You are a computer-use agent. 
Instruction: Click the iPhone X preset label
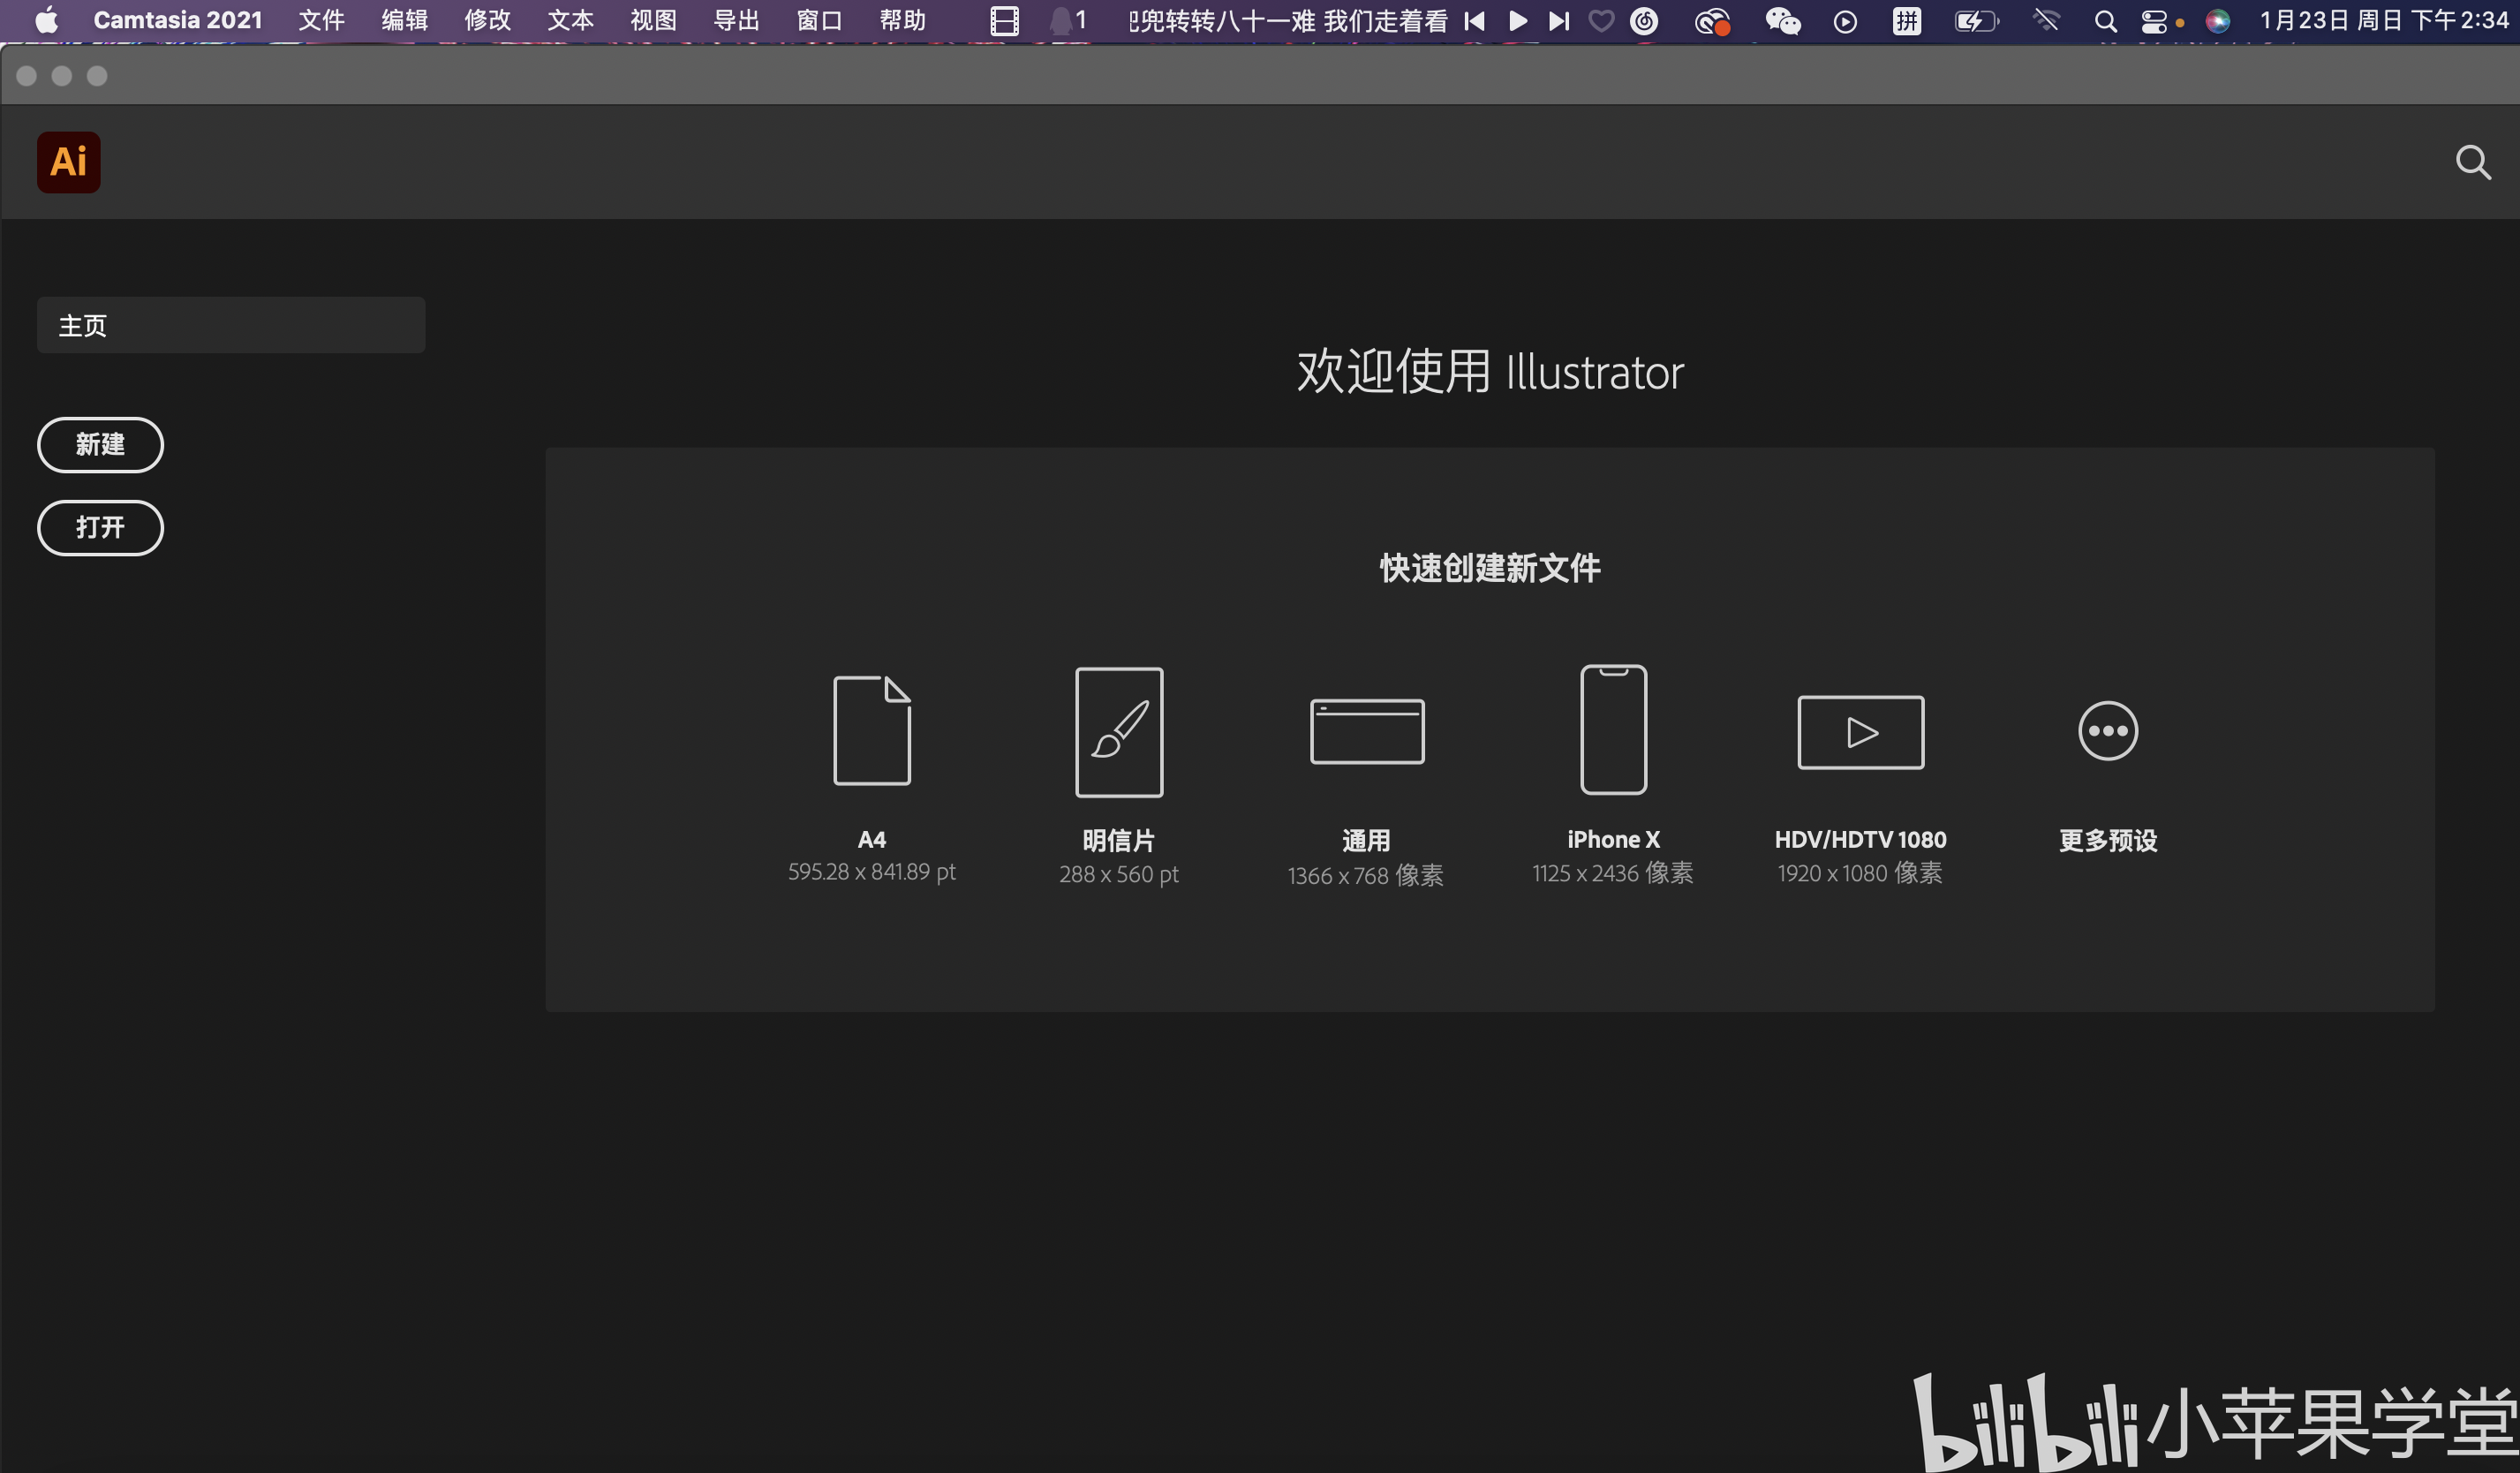1613,839
